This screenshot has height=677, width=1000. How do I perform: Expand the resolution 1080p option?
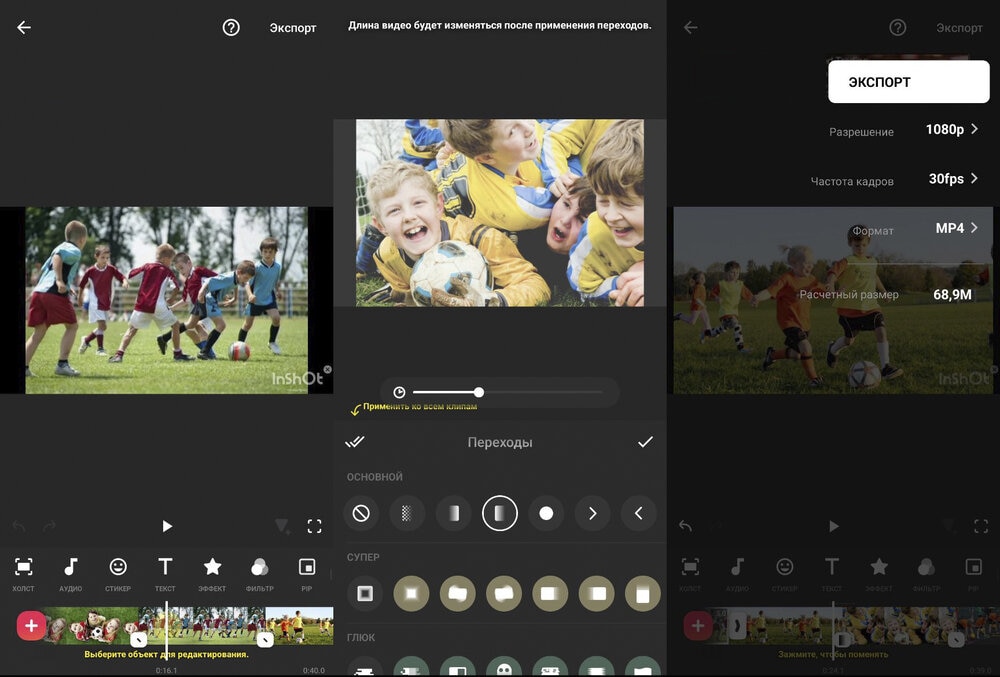(x=951, y=130)
